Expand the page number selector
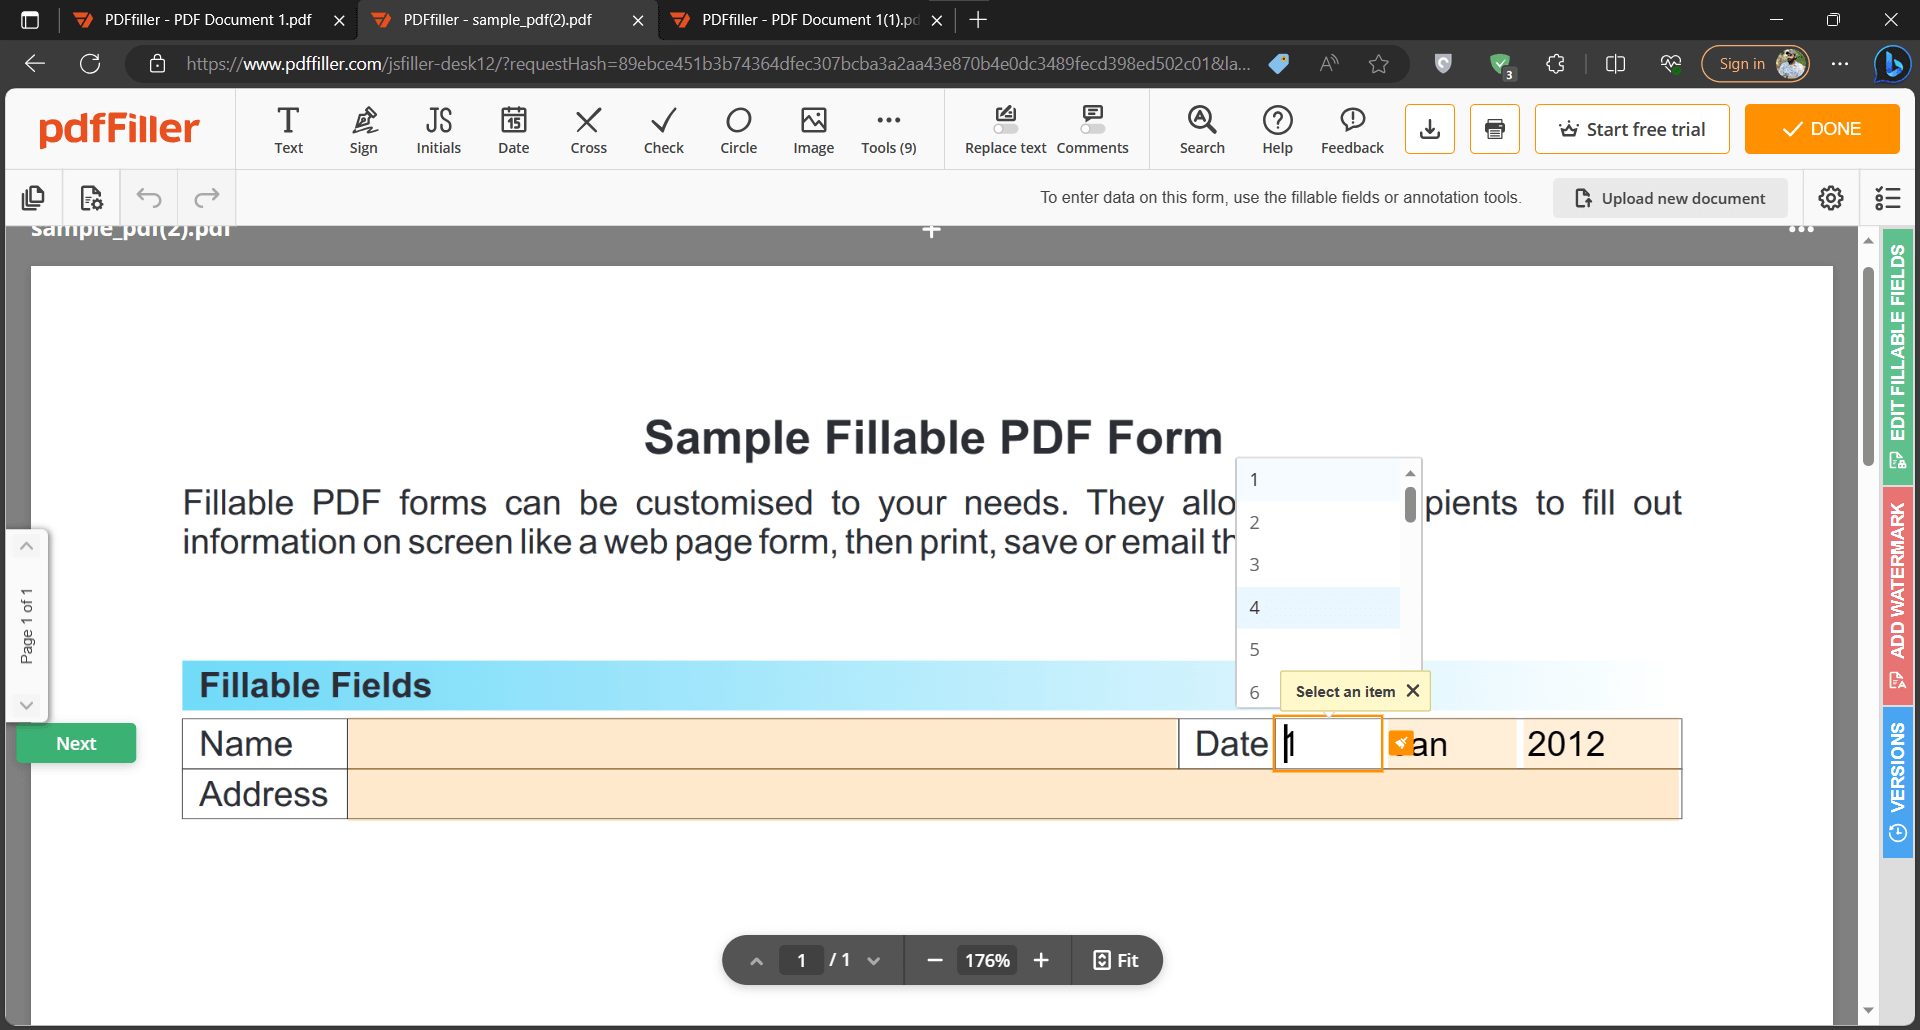 (x=874, y=960)
